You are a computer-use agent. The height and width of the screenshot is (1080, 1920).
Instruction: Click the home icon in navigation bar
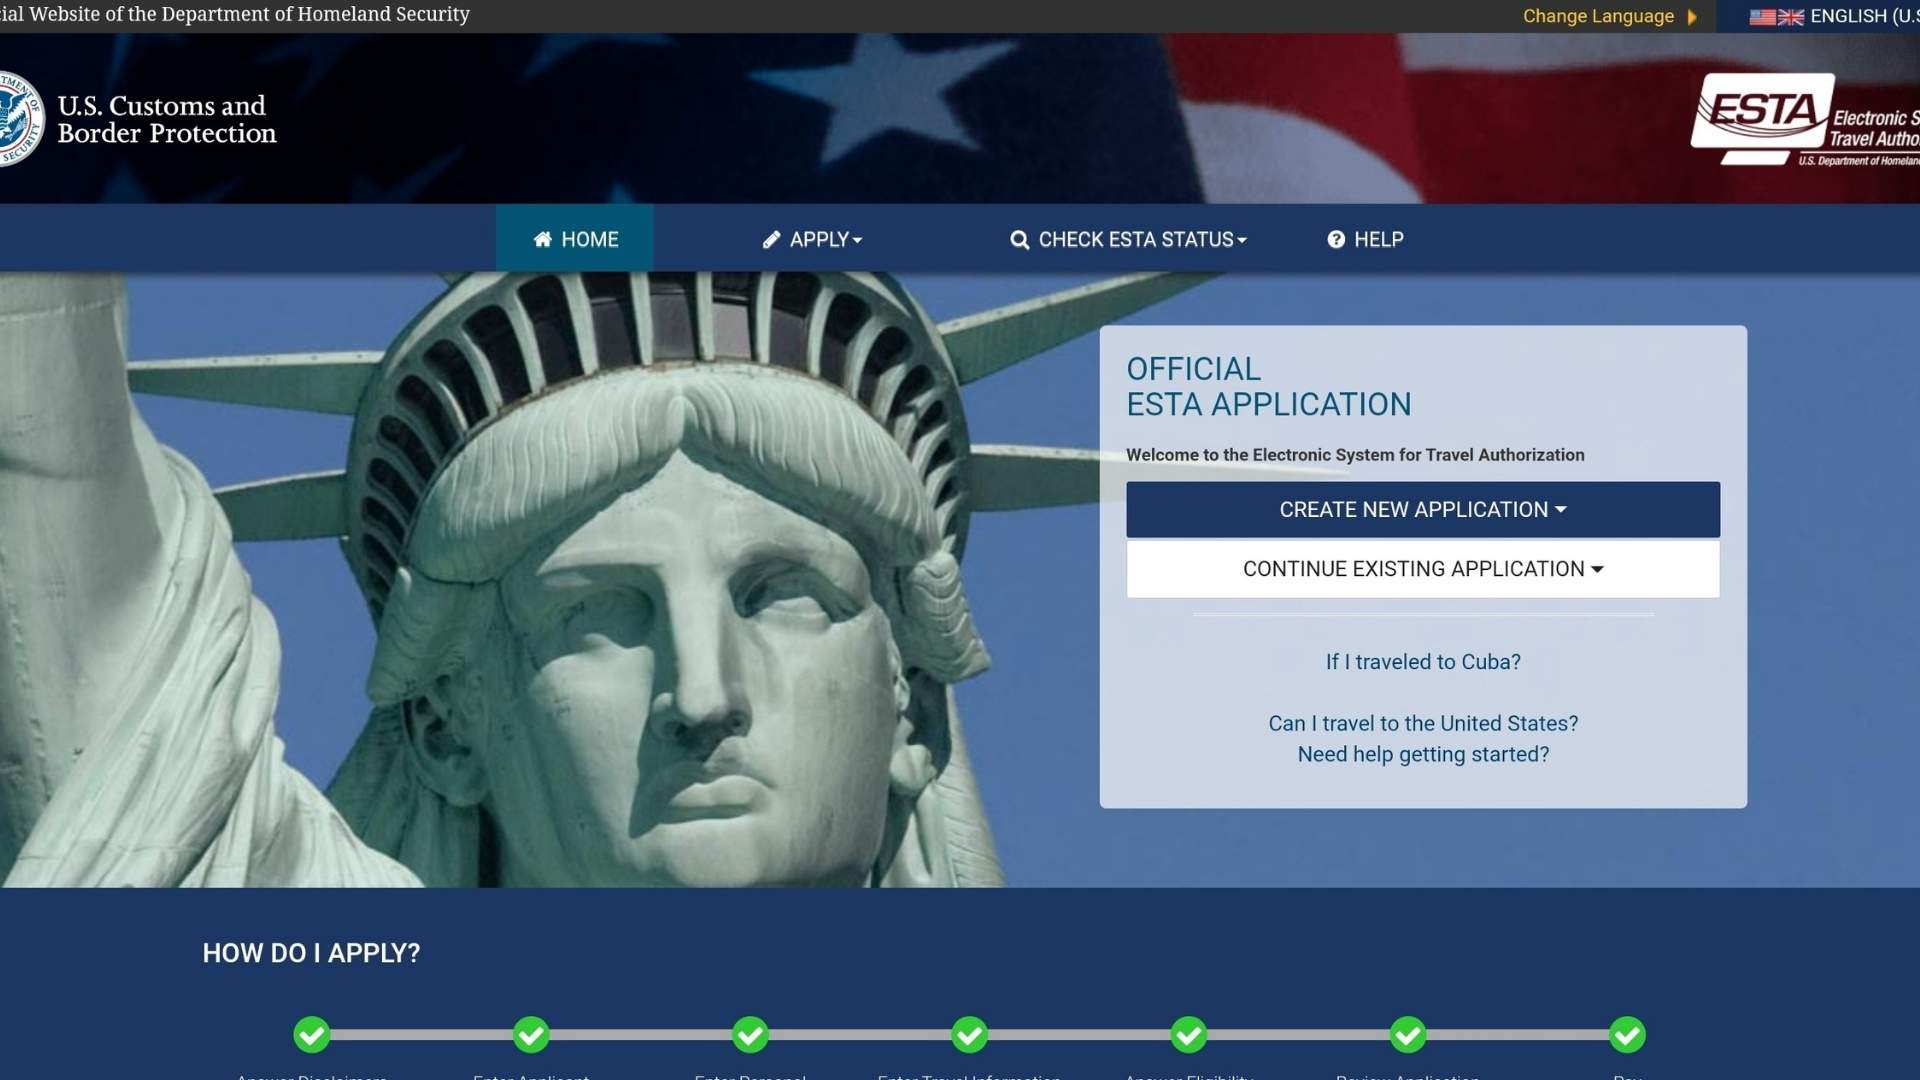[x=542, y=239]
